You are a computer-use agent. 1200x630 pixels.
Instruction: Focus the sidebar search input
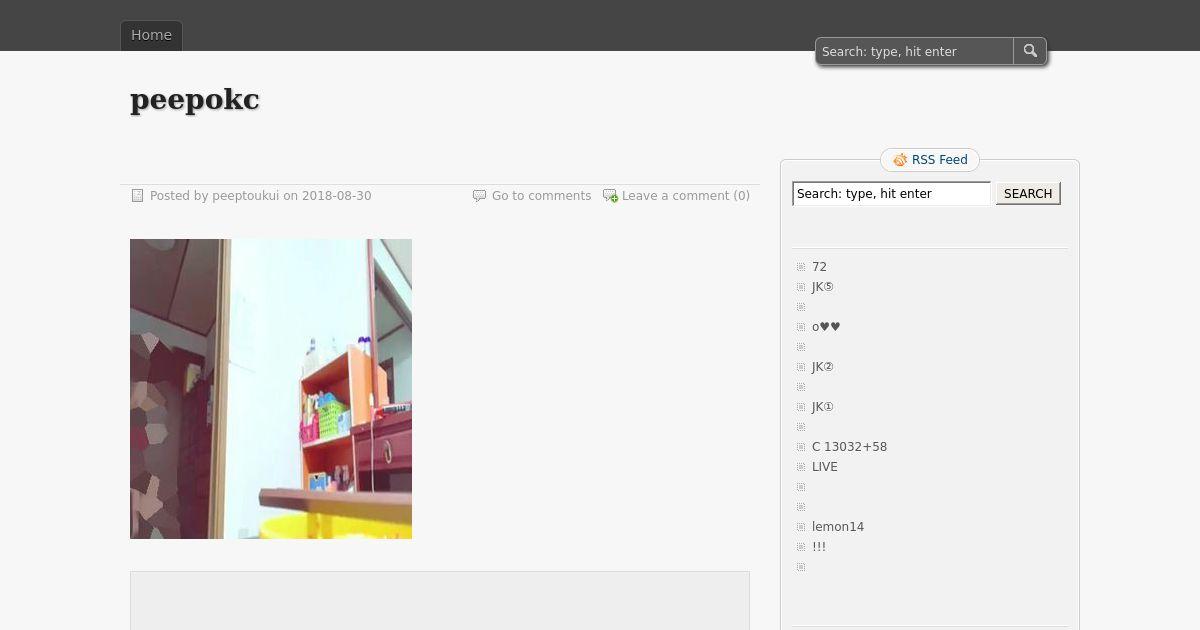click(891, 194)
